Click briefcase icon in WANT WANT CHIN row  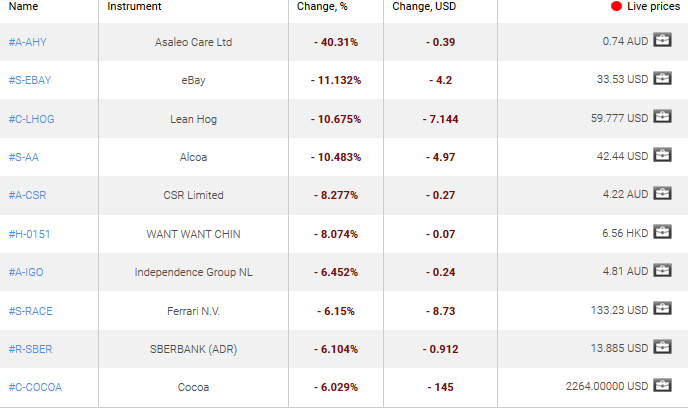(x=662, y=233)
